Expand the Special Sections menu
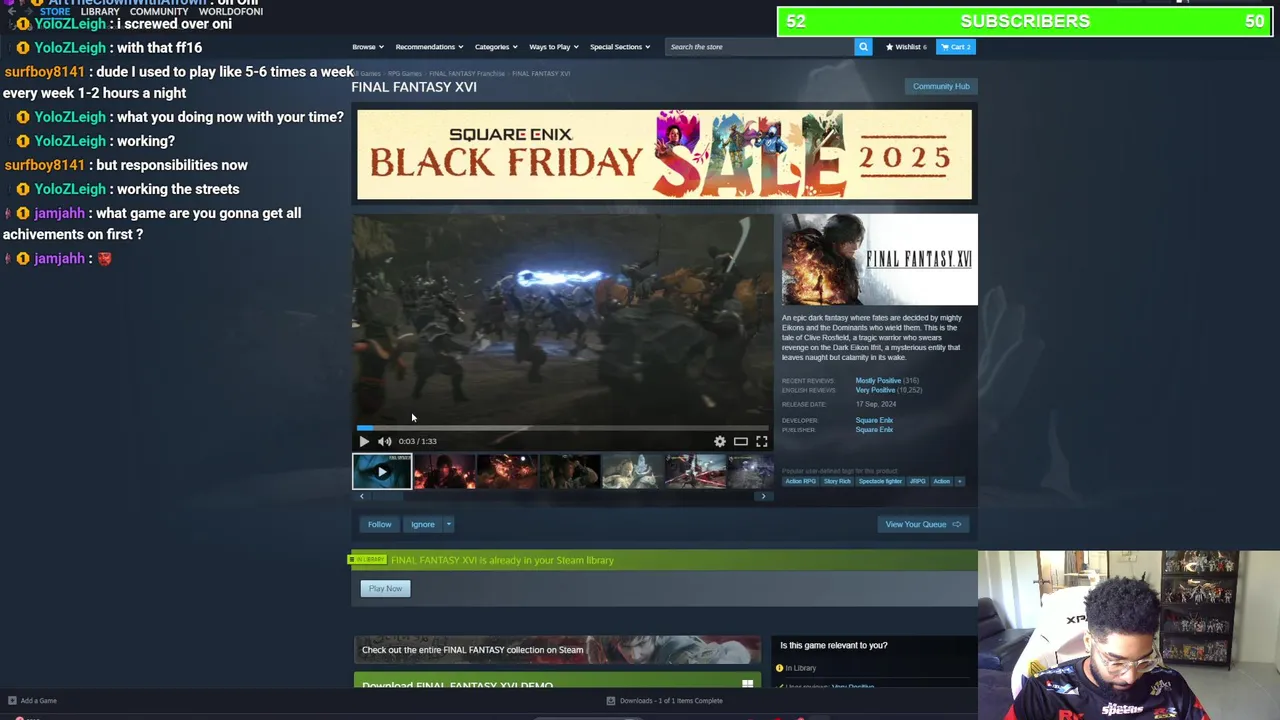 619,47
